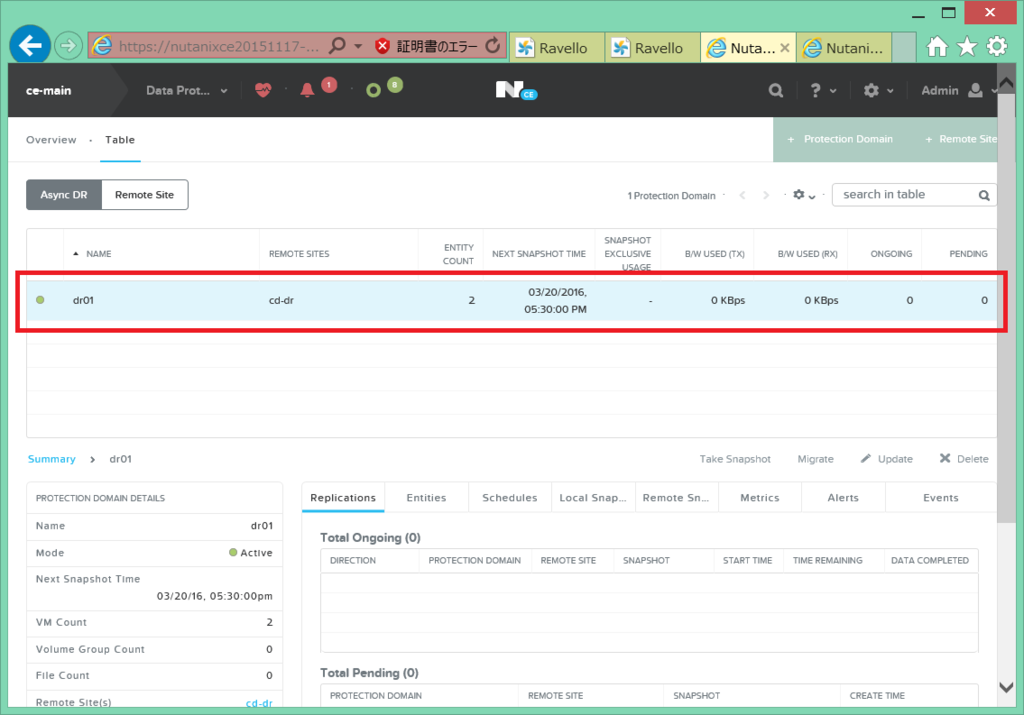Open the Events tab
The image size is (1024, 715).
[x=940, y=498]
